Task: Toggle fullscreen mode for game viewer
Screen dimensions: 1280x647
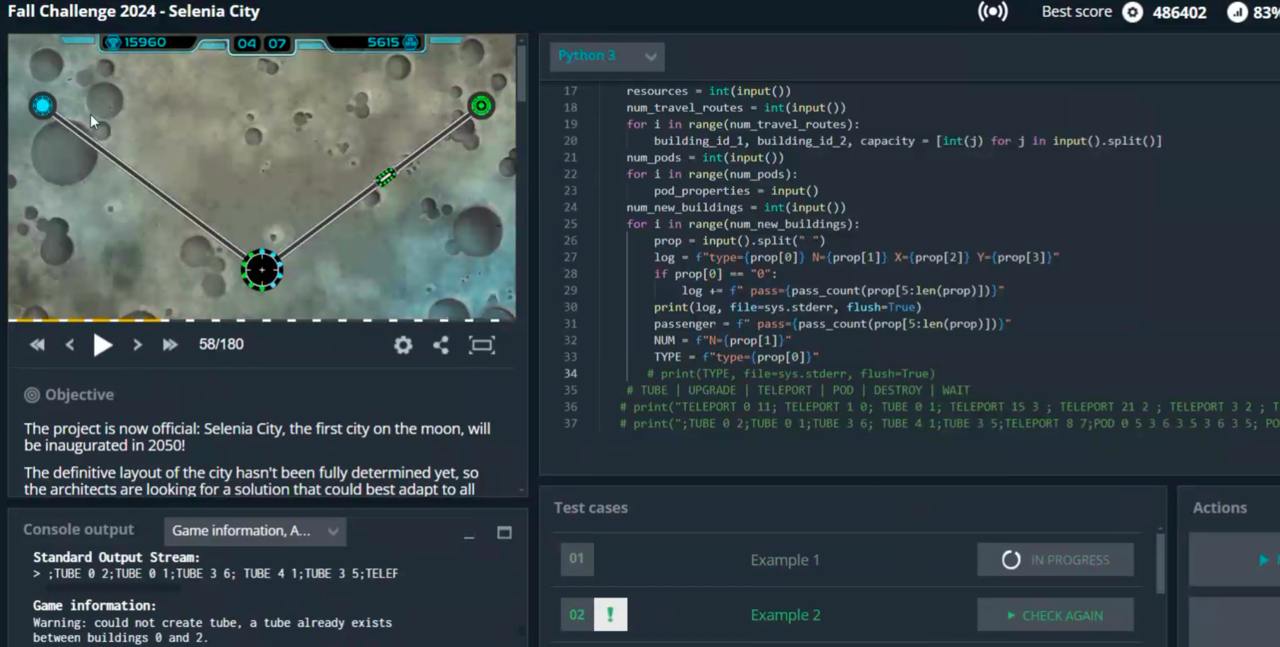Action: 482,345
